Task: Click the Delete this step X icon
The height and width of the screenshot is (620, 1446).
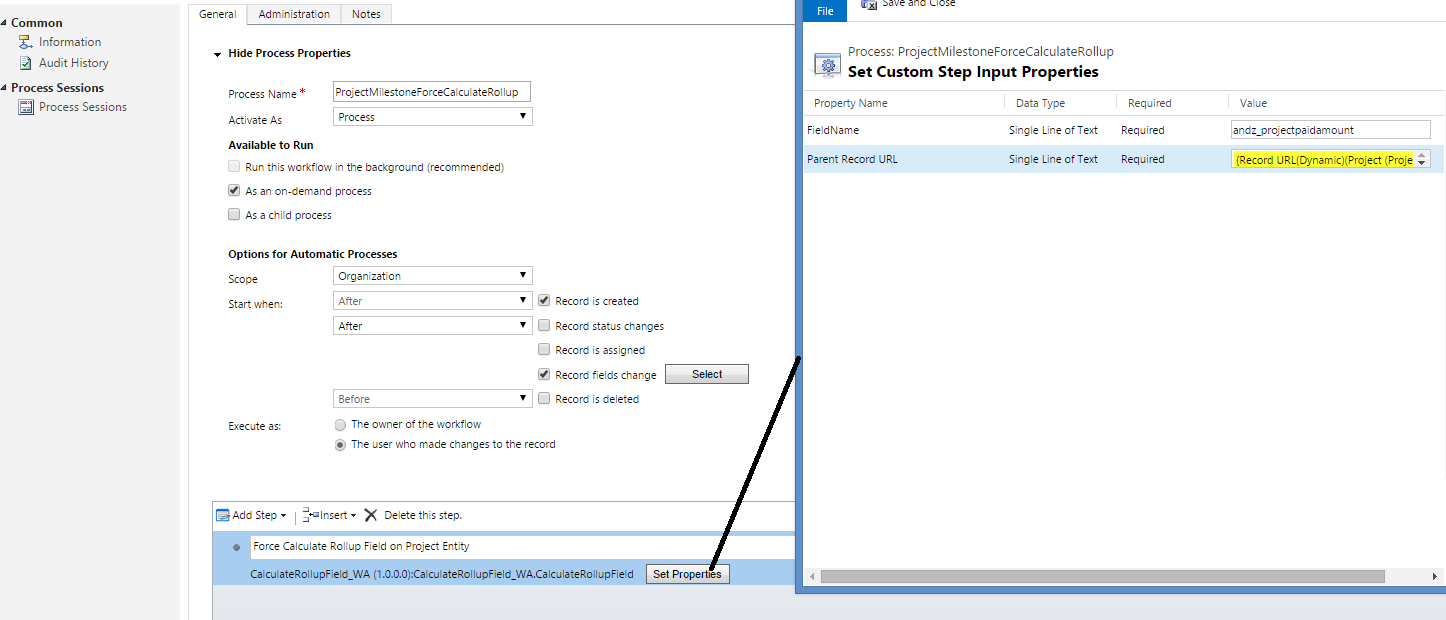Action: click(371, 515)
